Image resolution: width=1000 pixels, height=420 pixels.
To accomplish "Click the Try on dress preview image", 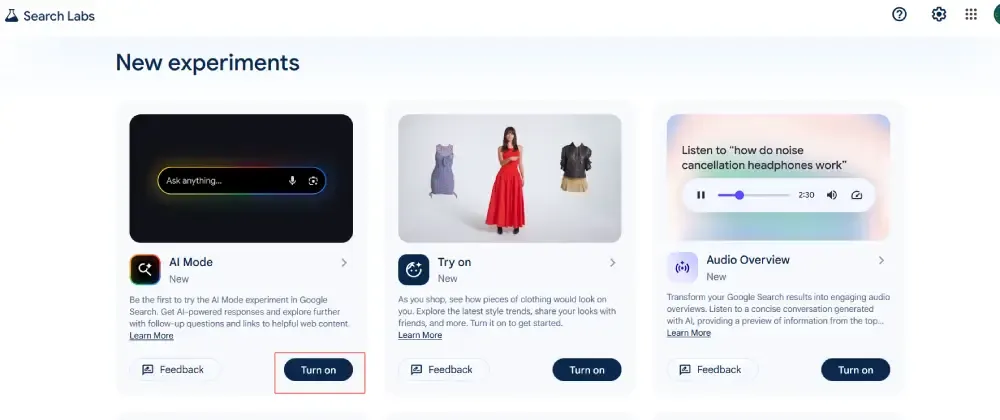I will pos(510,178).
